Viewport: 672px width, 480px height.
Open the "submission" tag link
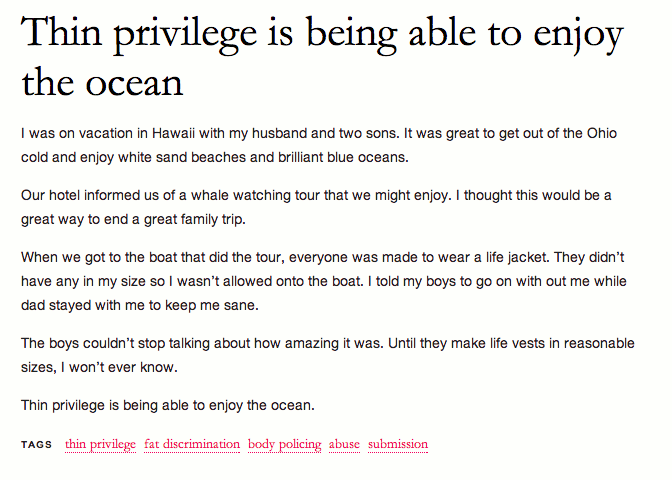coord(398,444)
